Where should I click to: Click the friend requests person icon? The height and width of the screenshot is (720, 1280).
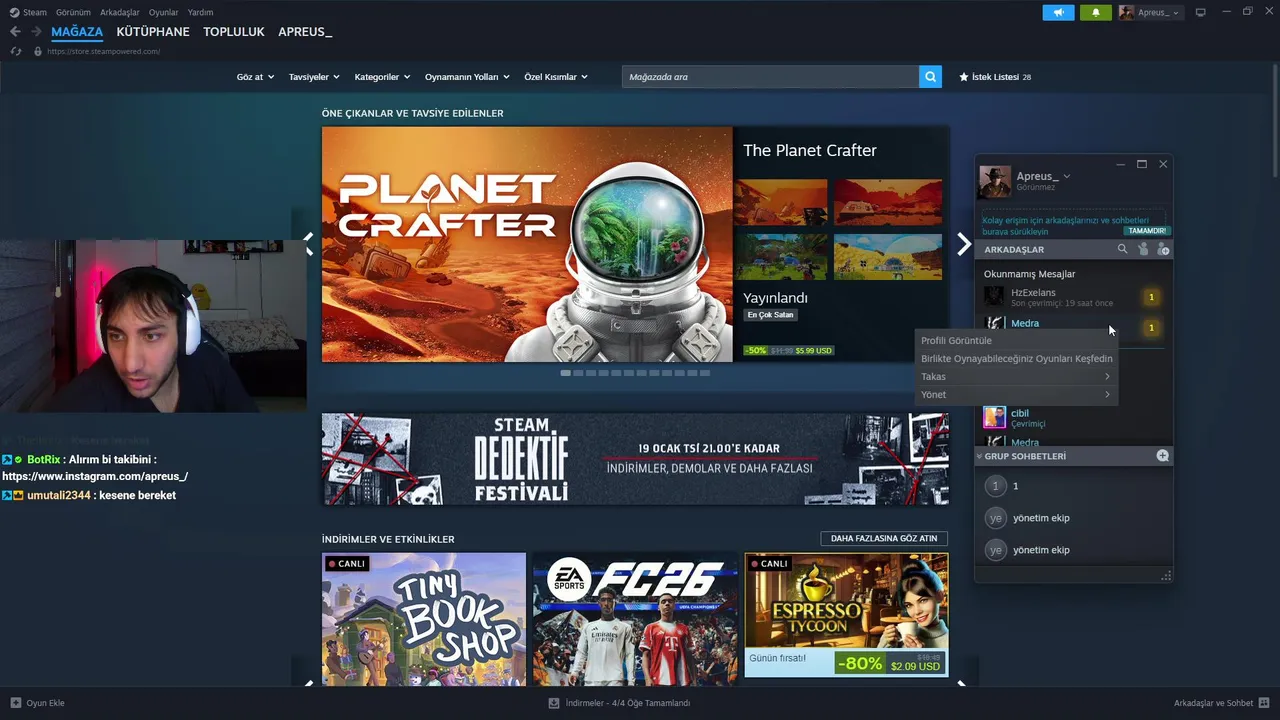[1143, 249]
